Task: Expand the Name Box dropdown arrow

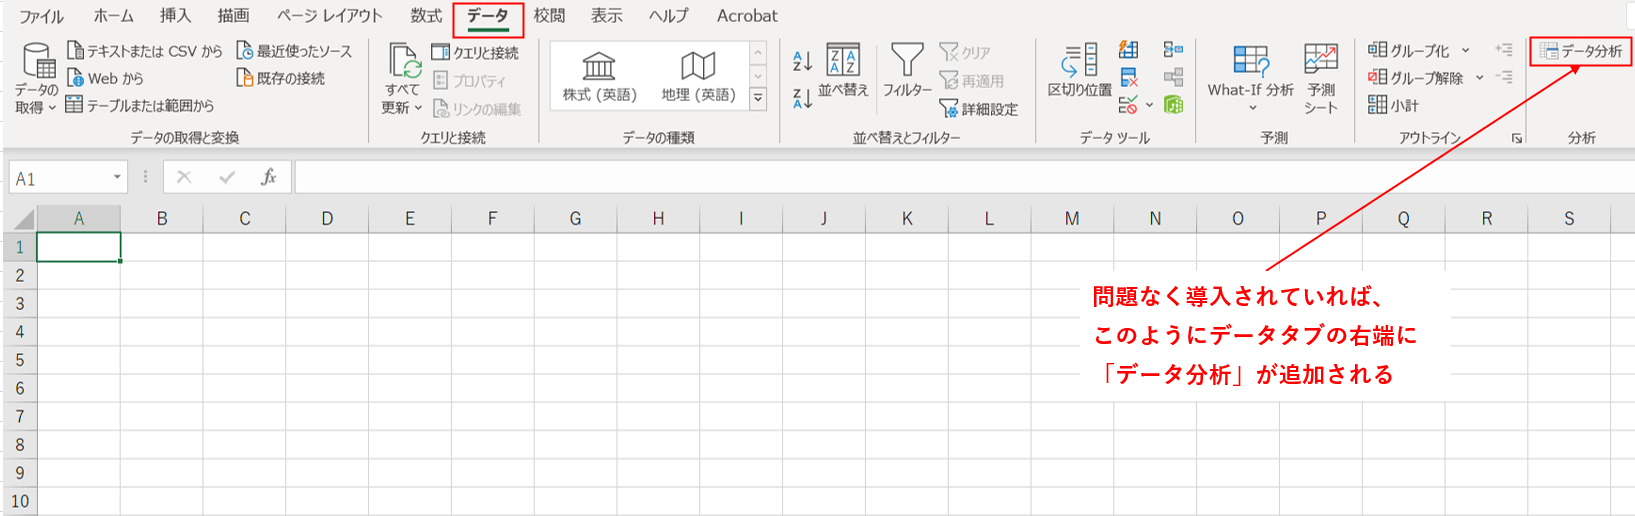Action: click(117, 178)
